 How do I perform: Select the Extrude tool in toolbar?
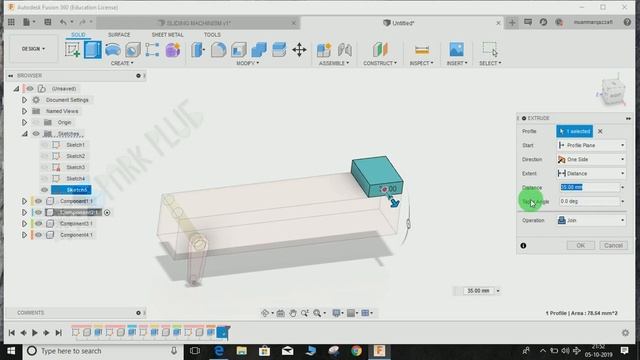tap(93, 50)
